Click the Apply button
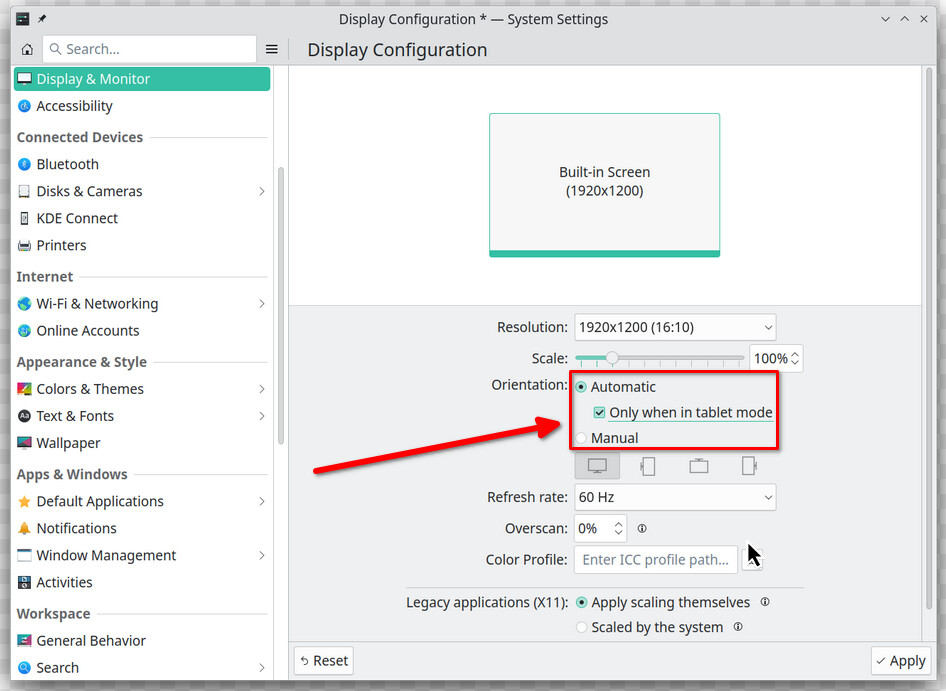This screenshot has width=946, height=691. (901, 661)
